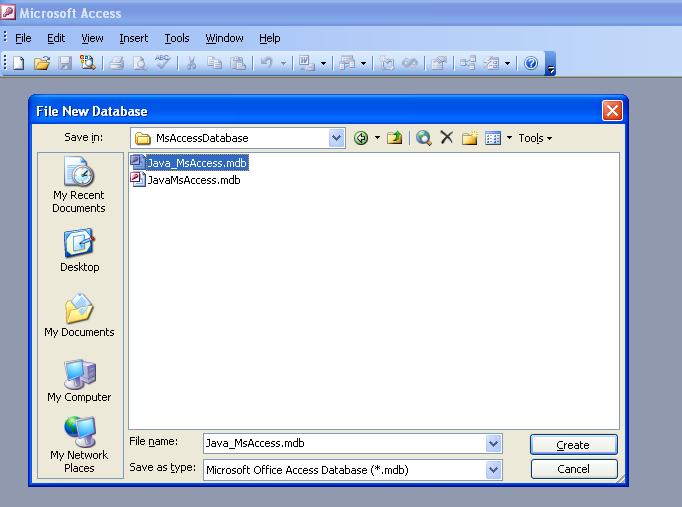Click the Print toolbar icon
This screenshot has height=507, width=682.
(116, 63)
